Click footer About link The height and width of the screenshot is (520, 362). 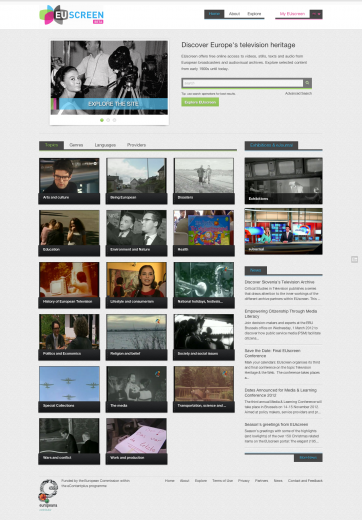pos(184,481)
